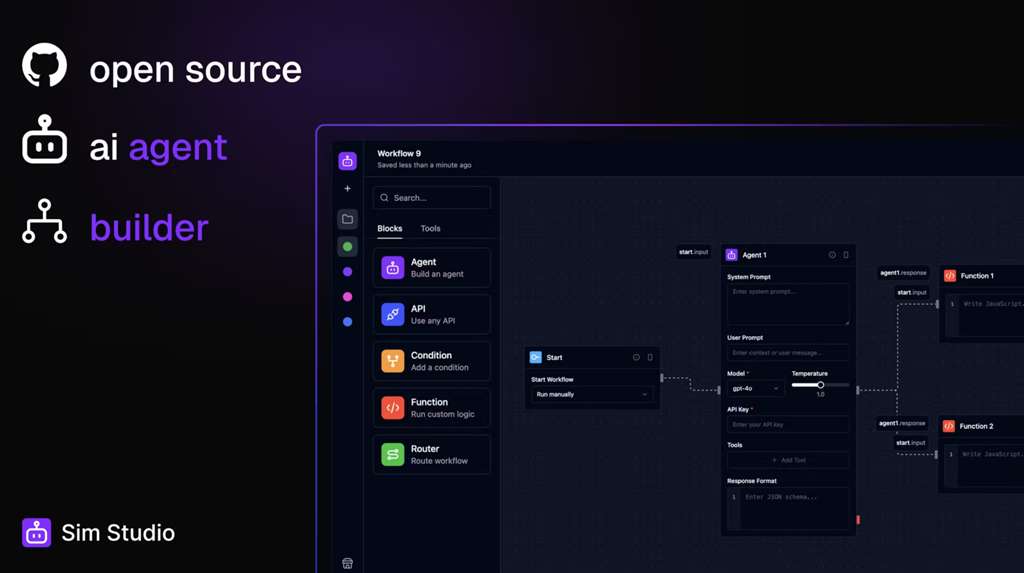
Task: Click the Add Tool button in Agent 1
Action: (x=788, y=460)
